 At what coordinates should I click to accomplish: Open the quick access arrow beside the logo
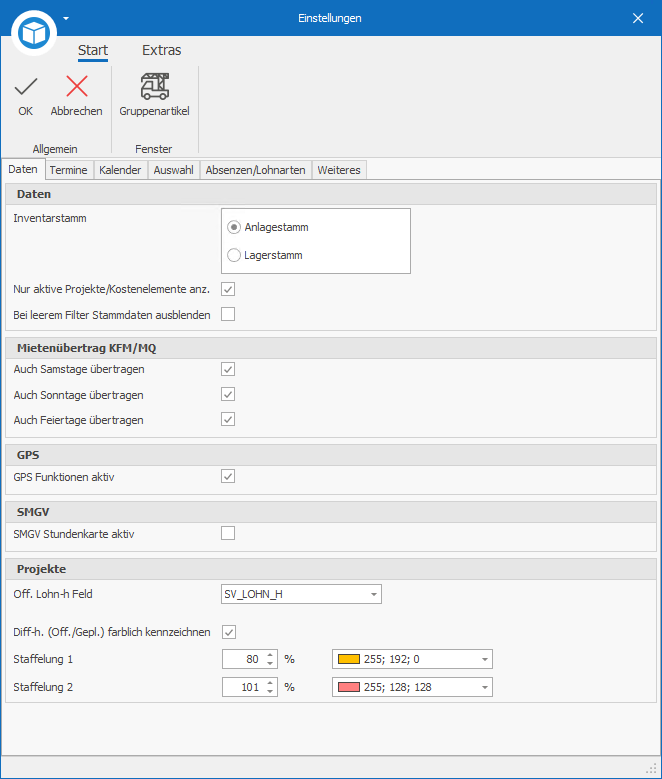coord(66,19)
